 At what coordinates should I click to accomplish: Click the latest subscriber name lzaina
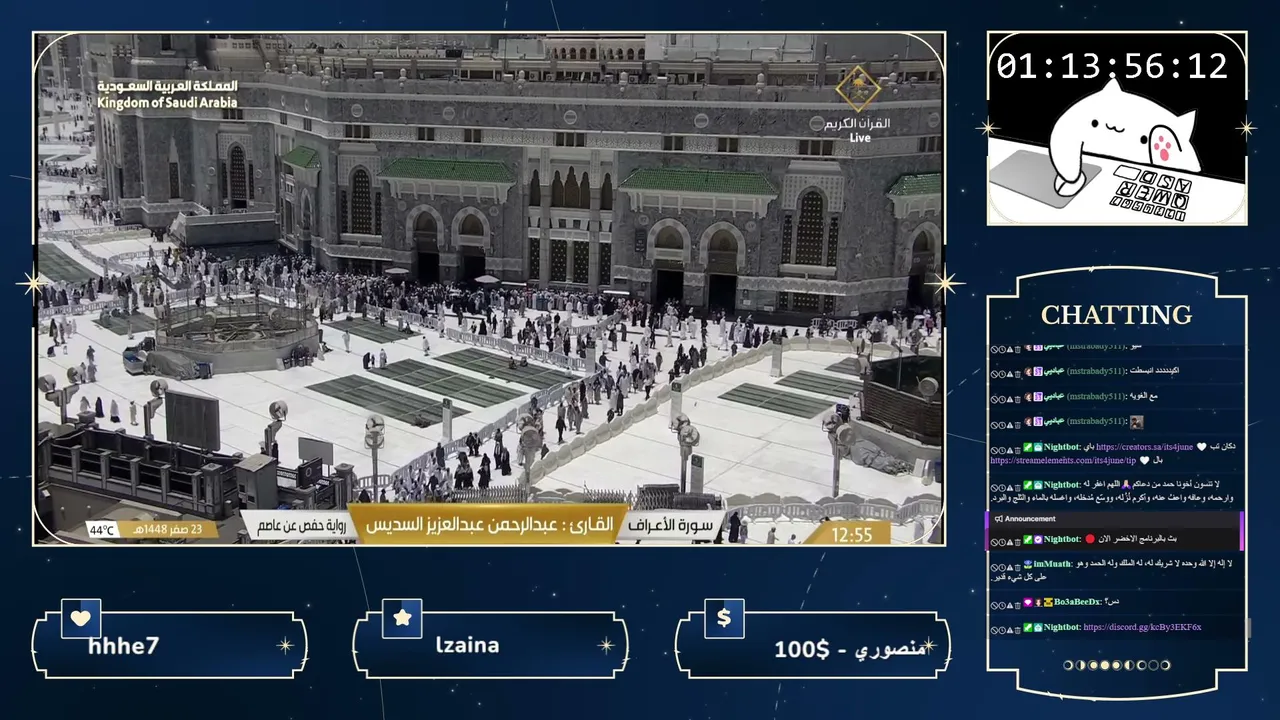(x=468, y=646)
